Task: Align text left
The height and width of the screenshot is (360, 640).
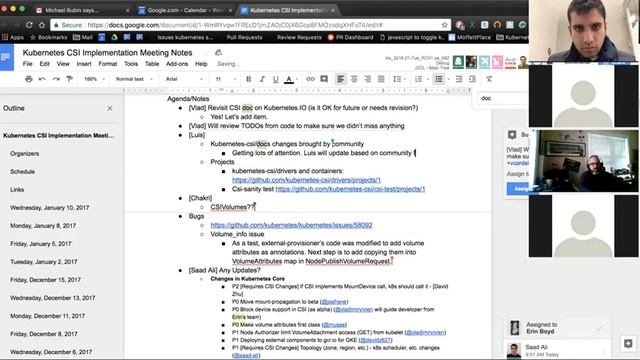Action: [340, 79]
